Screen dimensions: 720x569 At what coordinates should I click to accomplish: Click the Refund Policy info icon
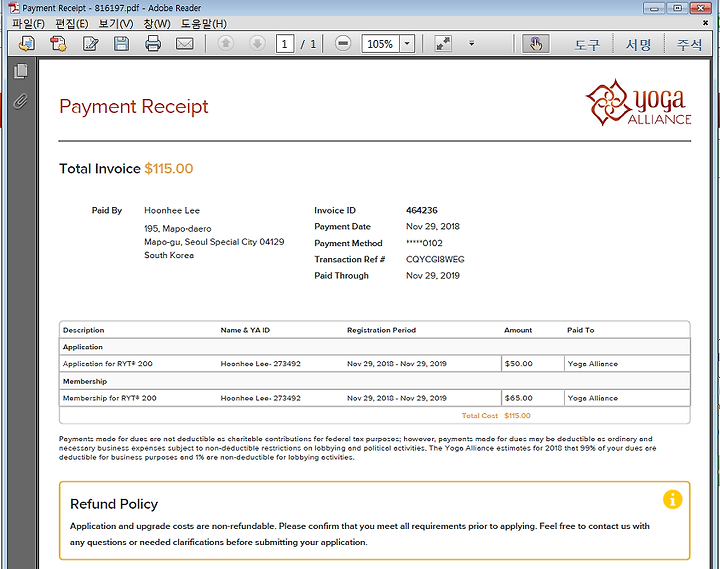672,499
